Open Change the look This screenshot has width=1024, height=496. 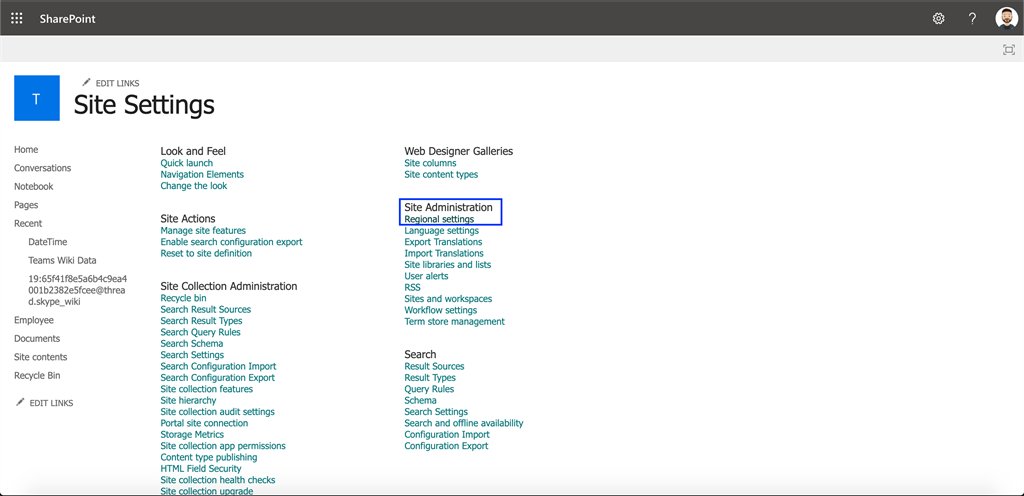pyautogui.click(x=194, y=185)
